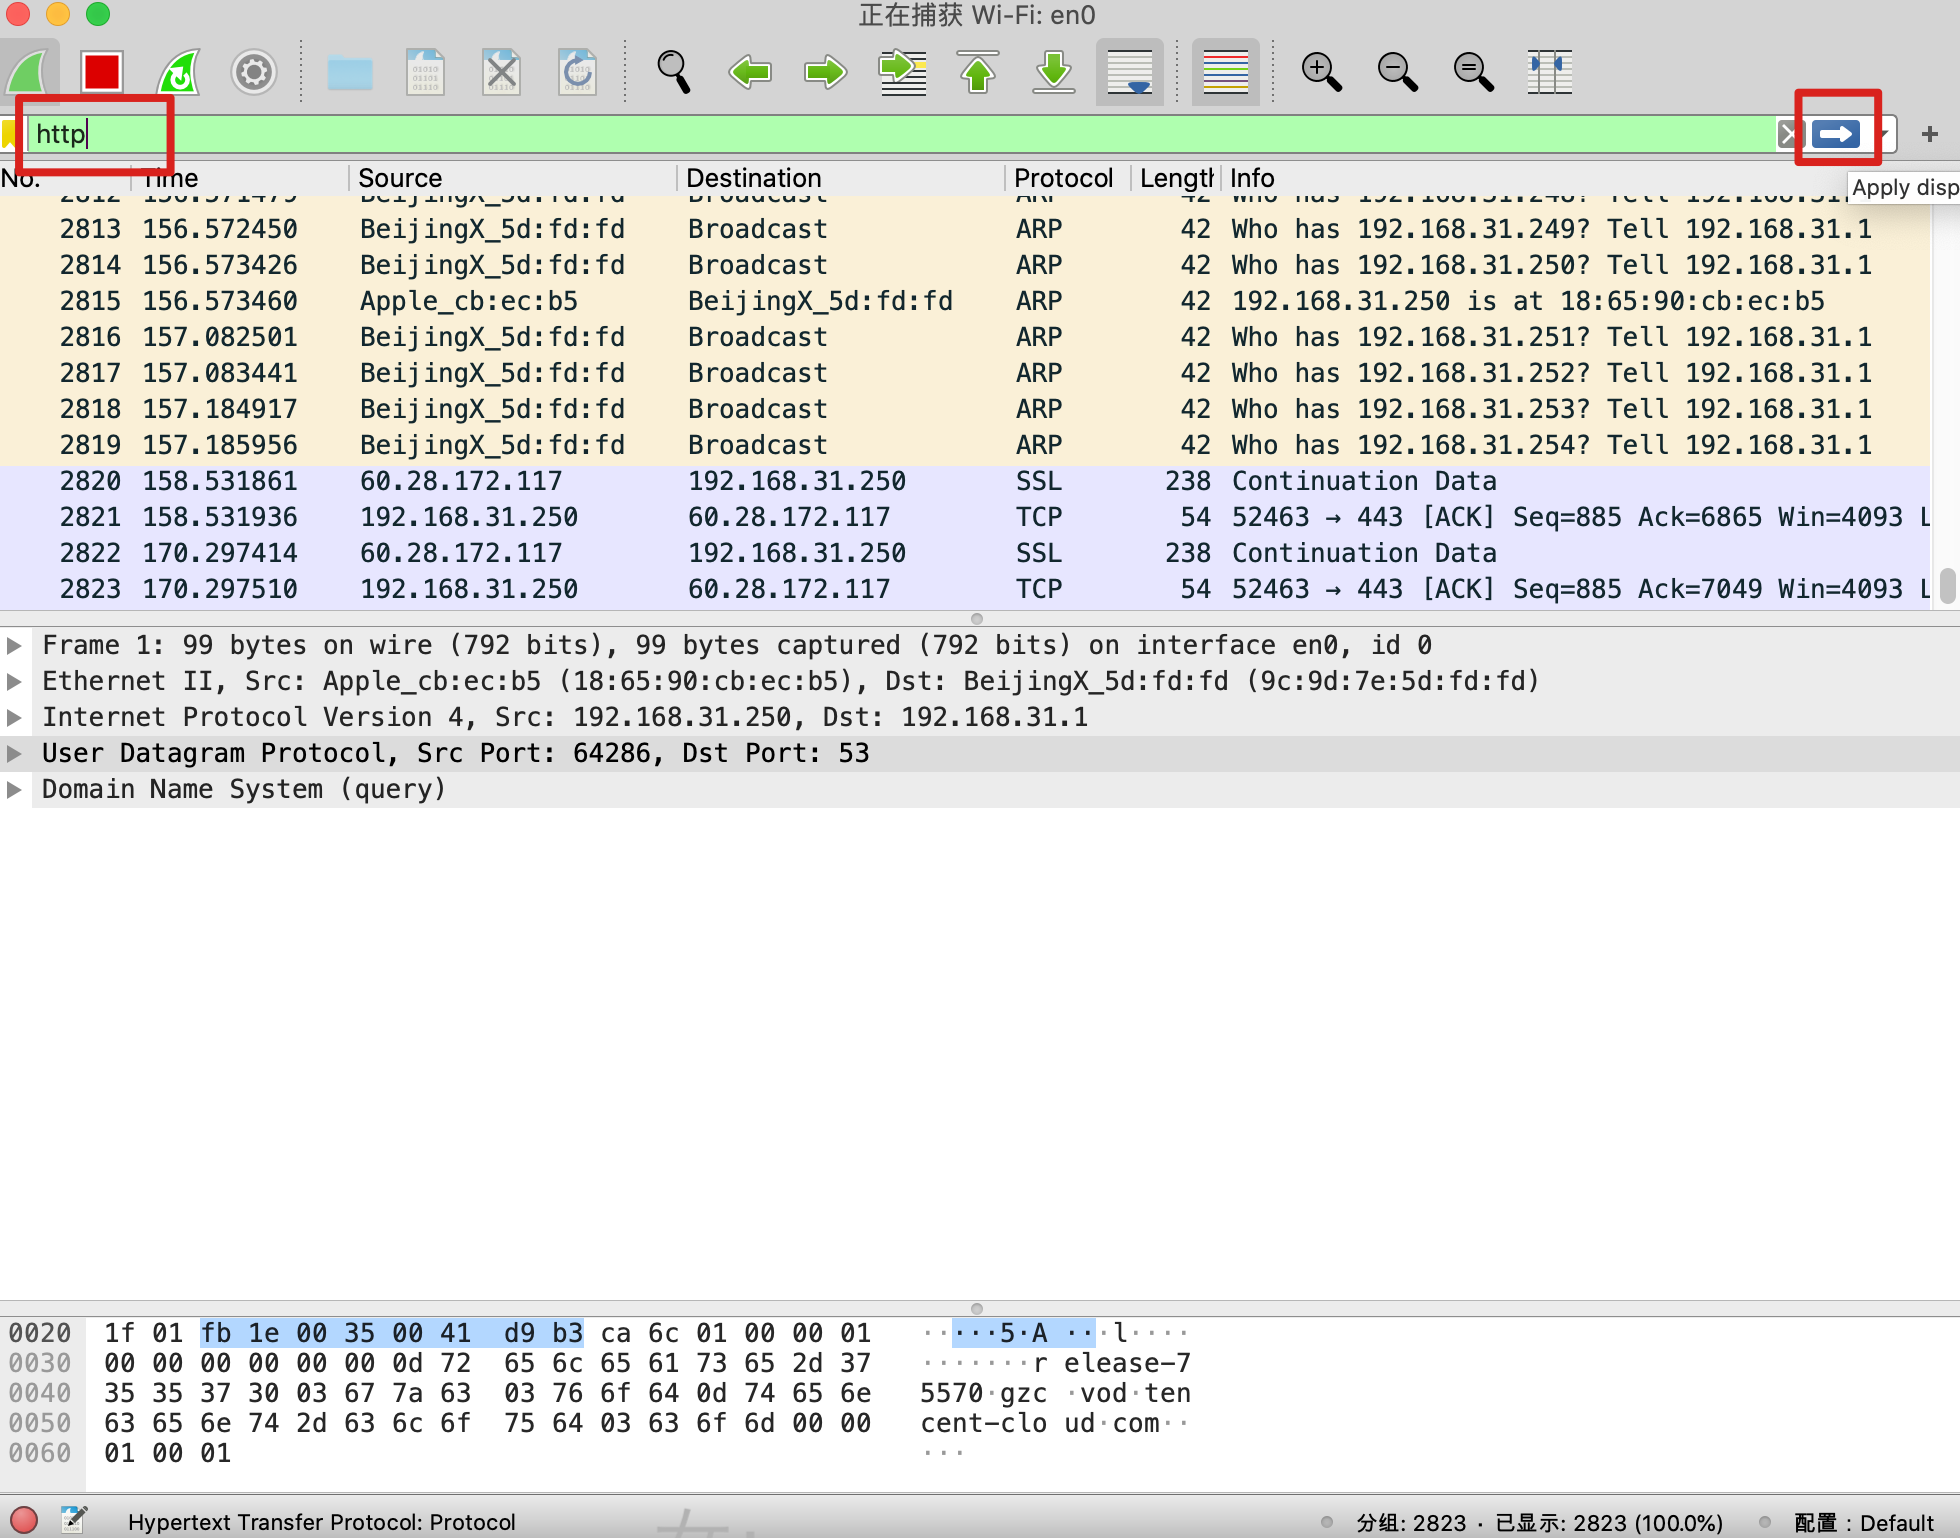This screenshot has height=1538, width=1960.
Task: Go to the last packet
Action: tap(1053, 71)
